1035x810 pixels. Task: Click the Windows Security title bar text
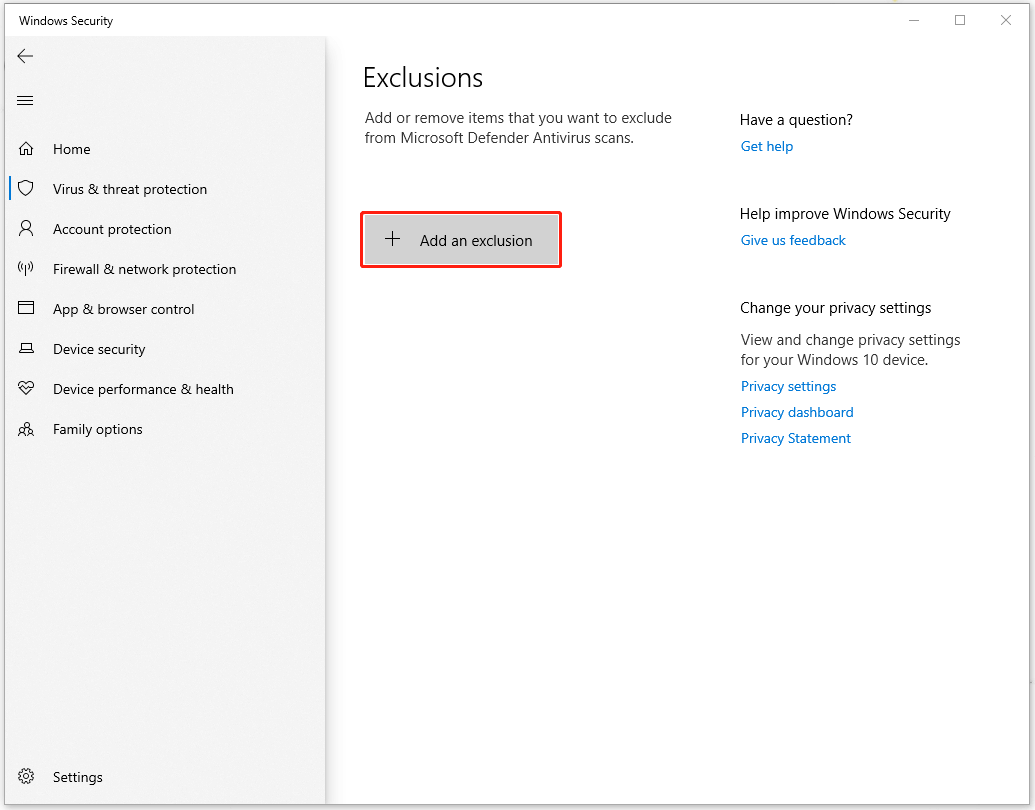tap(65, 20)
